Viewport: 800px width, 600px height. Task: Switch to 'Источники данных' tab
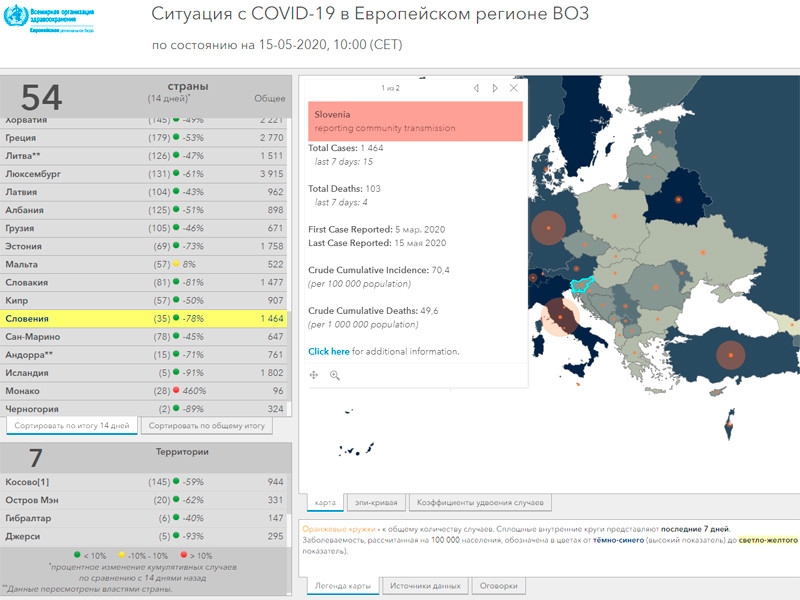pyautogui.click(x=425, y=586)
